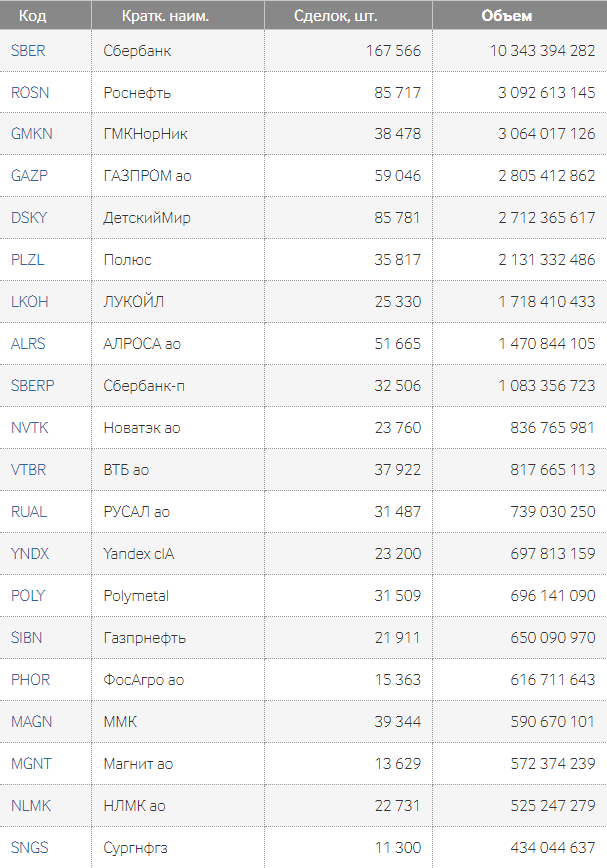
Task: Click the Код column header
Action: 33,16
